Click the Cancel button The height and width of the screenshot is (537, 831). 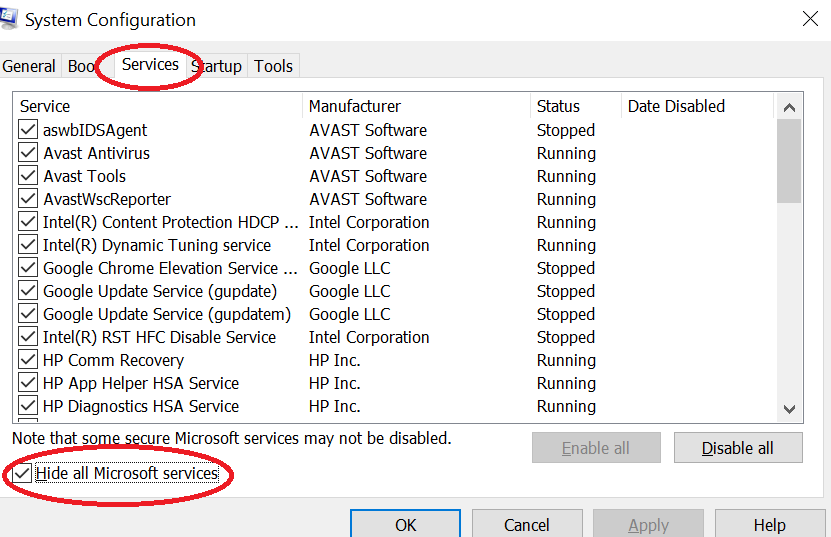click(x=526, y=525)
